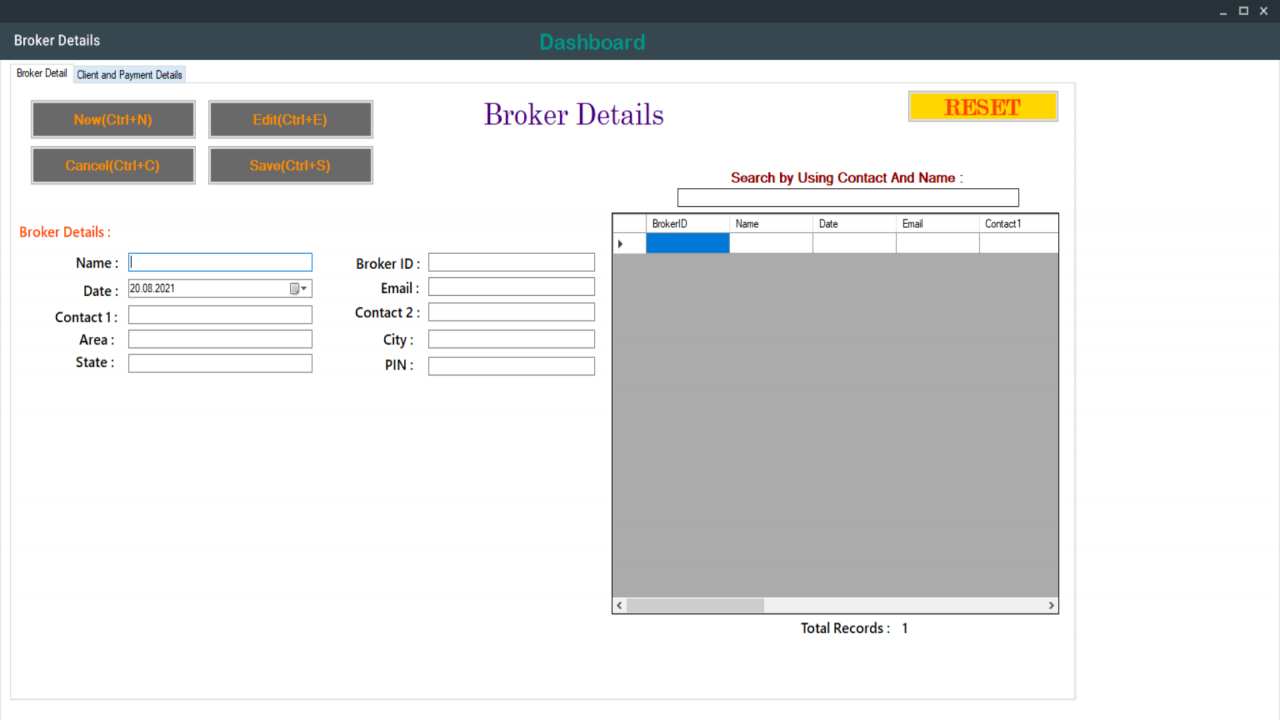Sort grid by Date column header

854,224
